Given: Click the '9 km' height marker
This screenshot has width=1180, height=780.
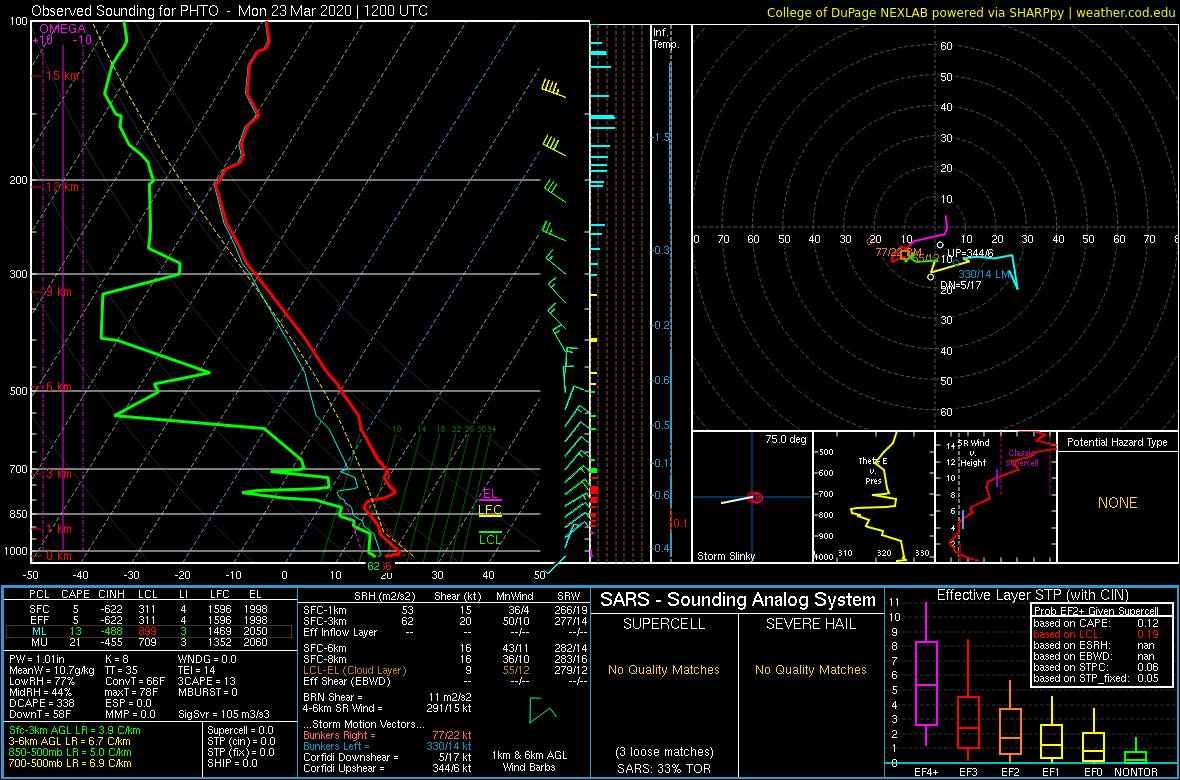Looking at the screenshot, I should (59, 292).
